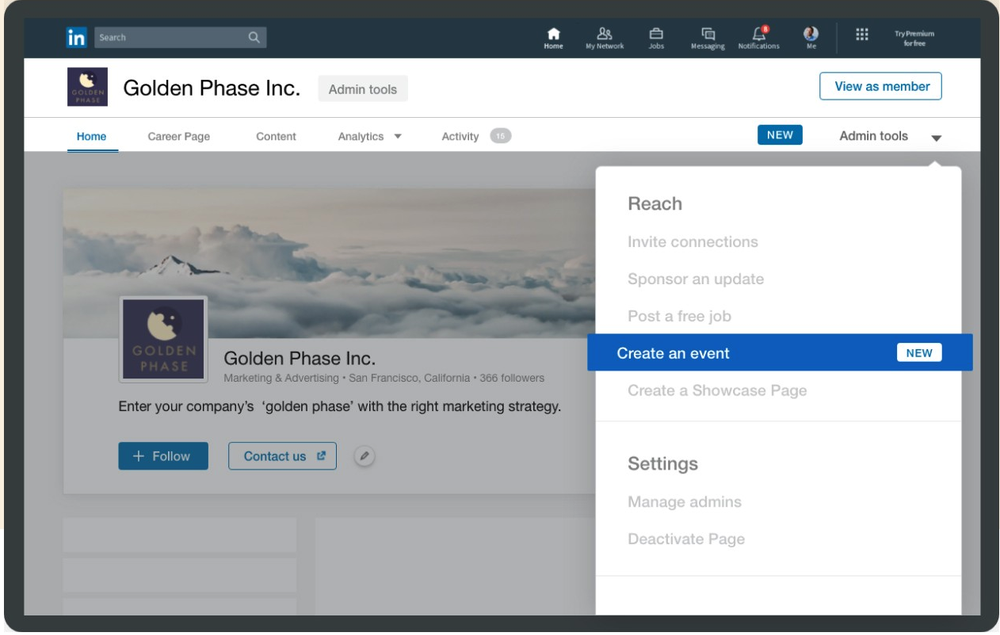Click Try Premium for free
The height and width of the screenshot is (635, 1000).
[x=914, y=38]
